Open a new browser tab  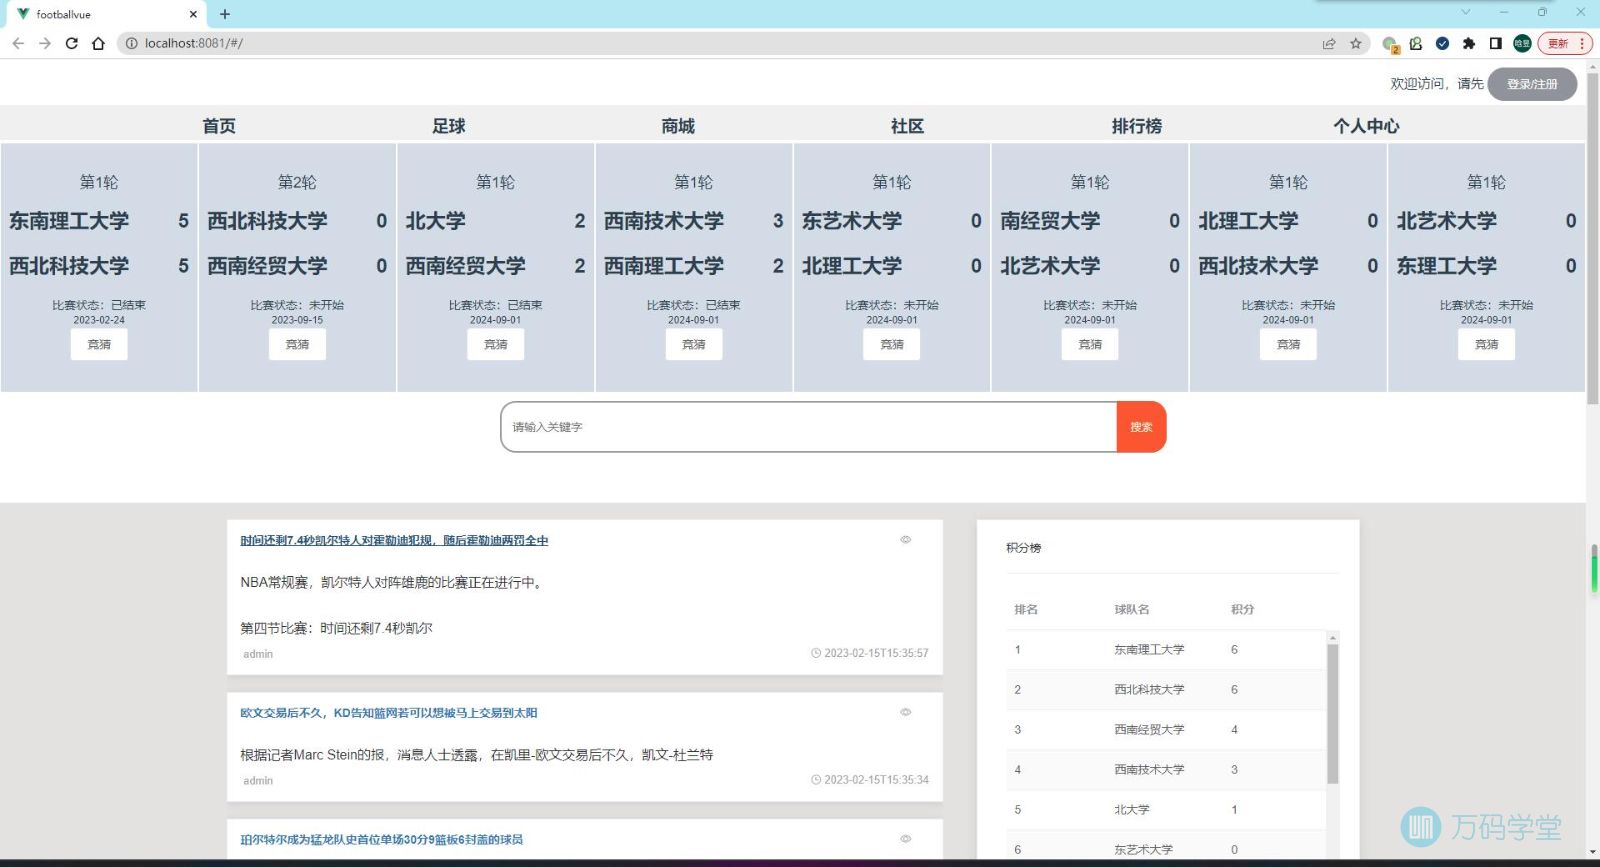tap(225, 14)
